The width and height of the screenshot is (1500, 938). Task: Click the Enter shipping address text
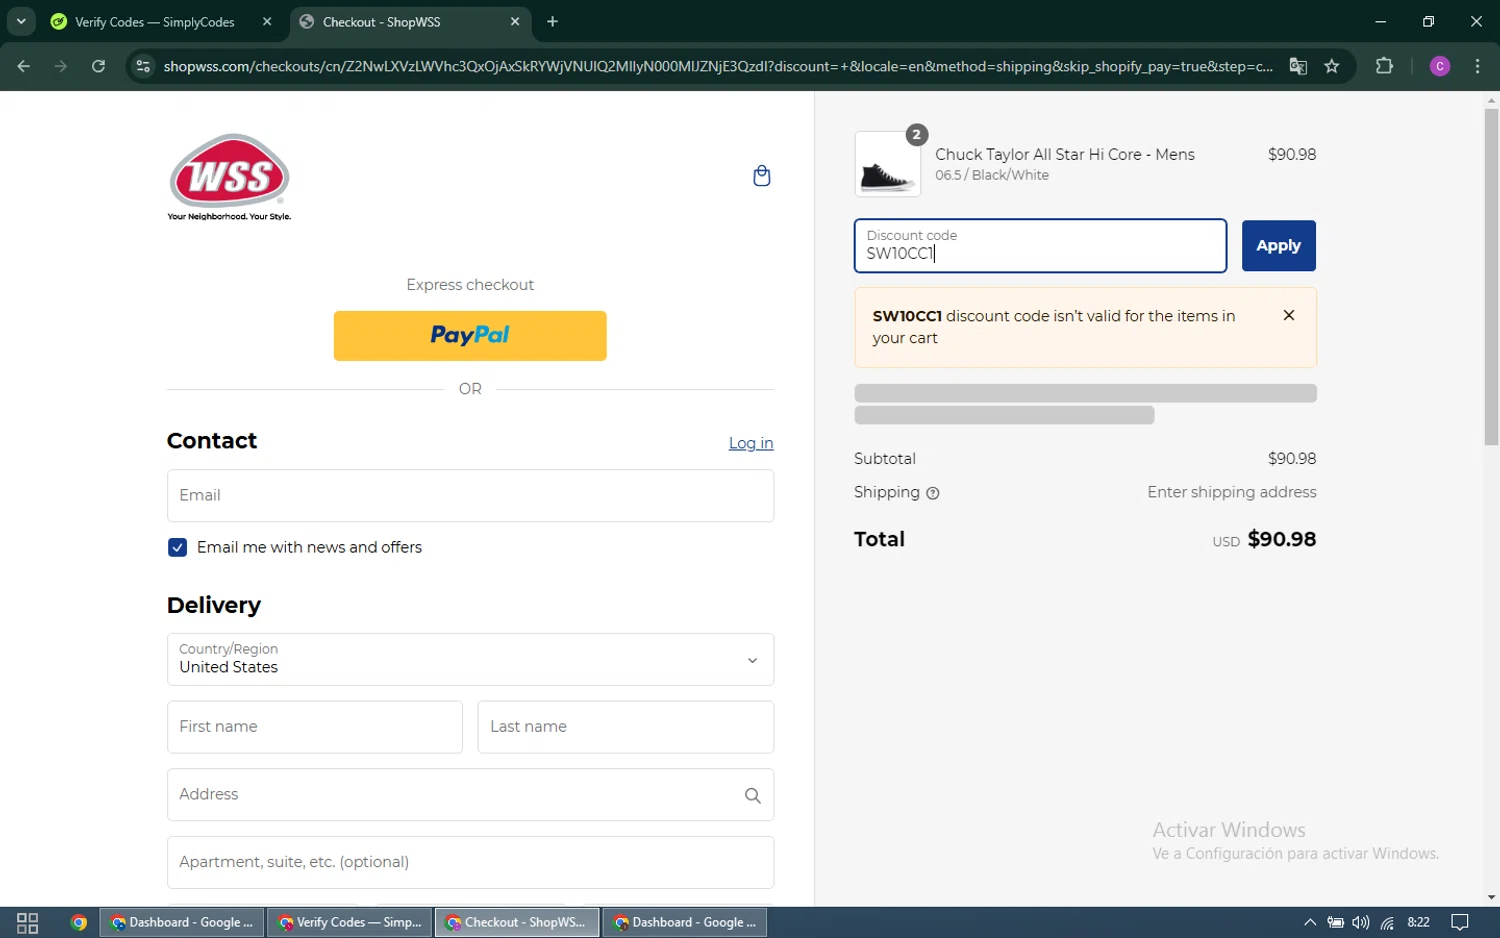(1232, 492)
